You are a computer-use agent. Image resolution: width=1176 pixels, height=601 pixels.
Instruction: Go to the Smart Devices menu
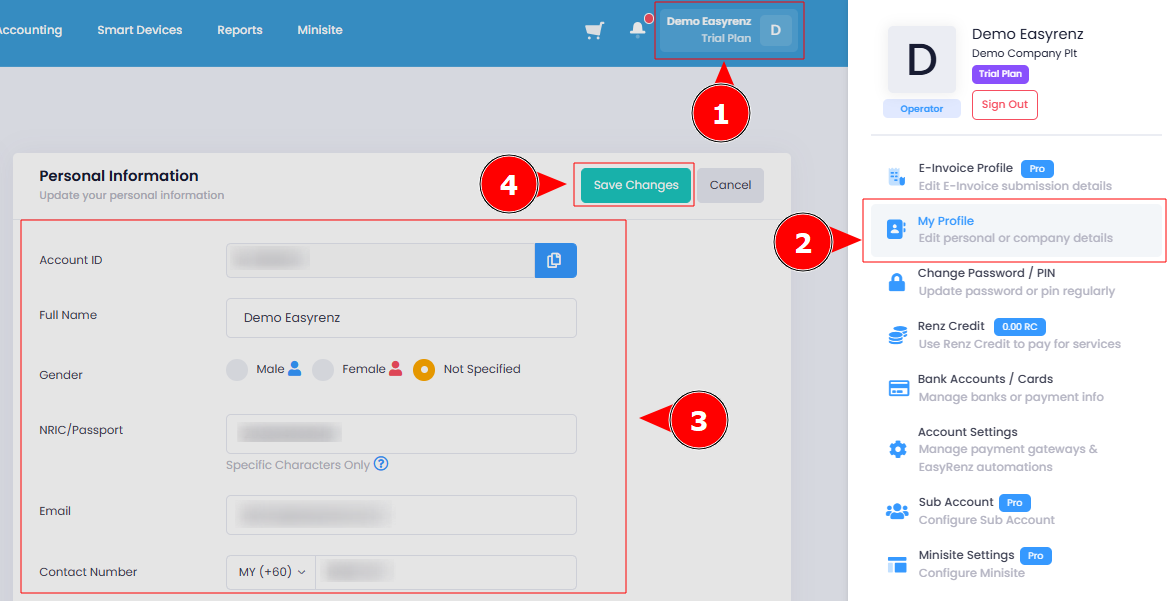140,30
